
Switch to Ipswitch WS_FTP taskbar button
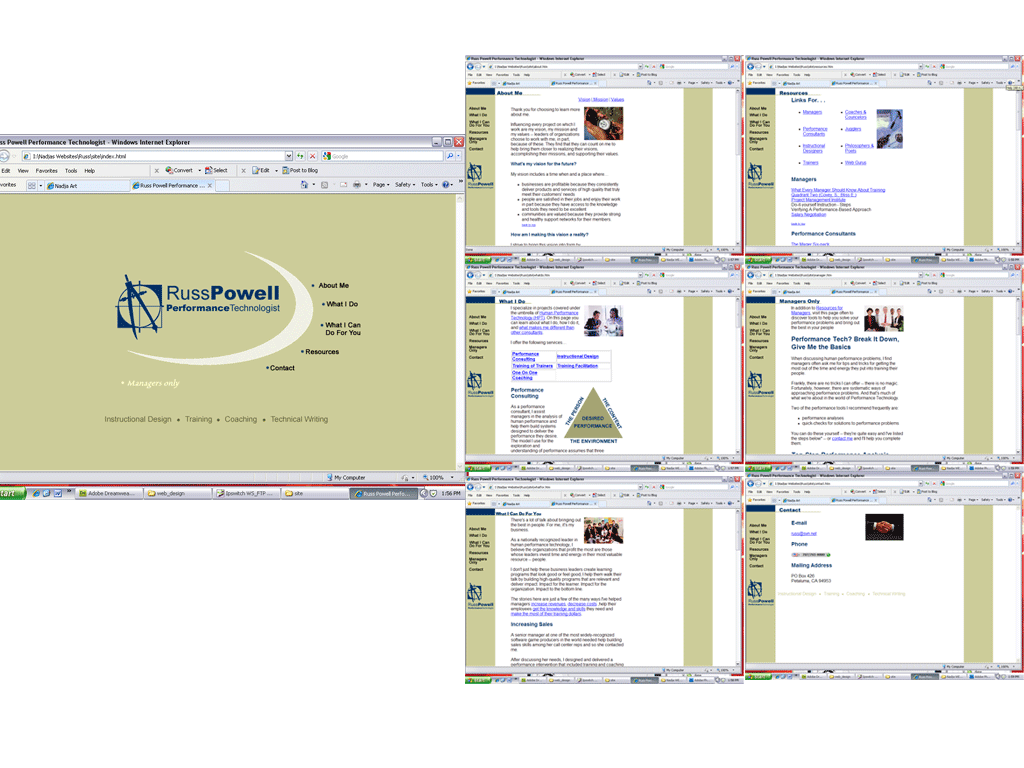pos(246,494)
